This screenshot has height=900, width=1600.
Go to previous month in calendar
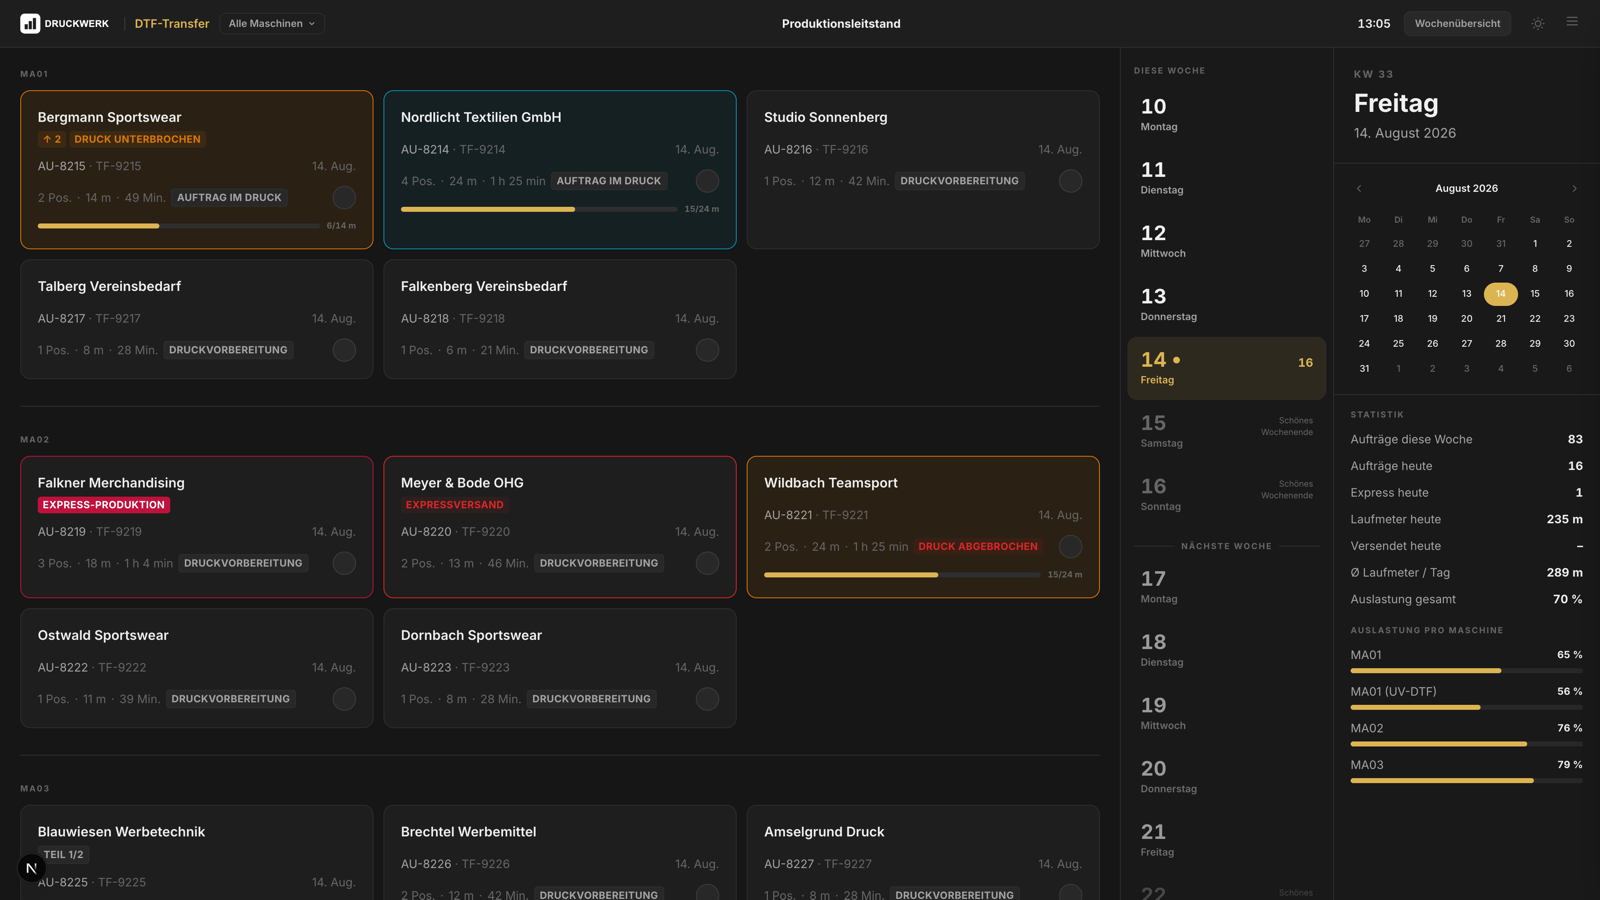tap(1359, 188)
